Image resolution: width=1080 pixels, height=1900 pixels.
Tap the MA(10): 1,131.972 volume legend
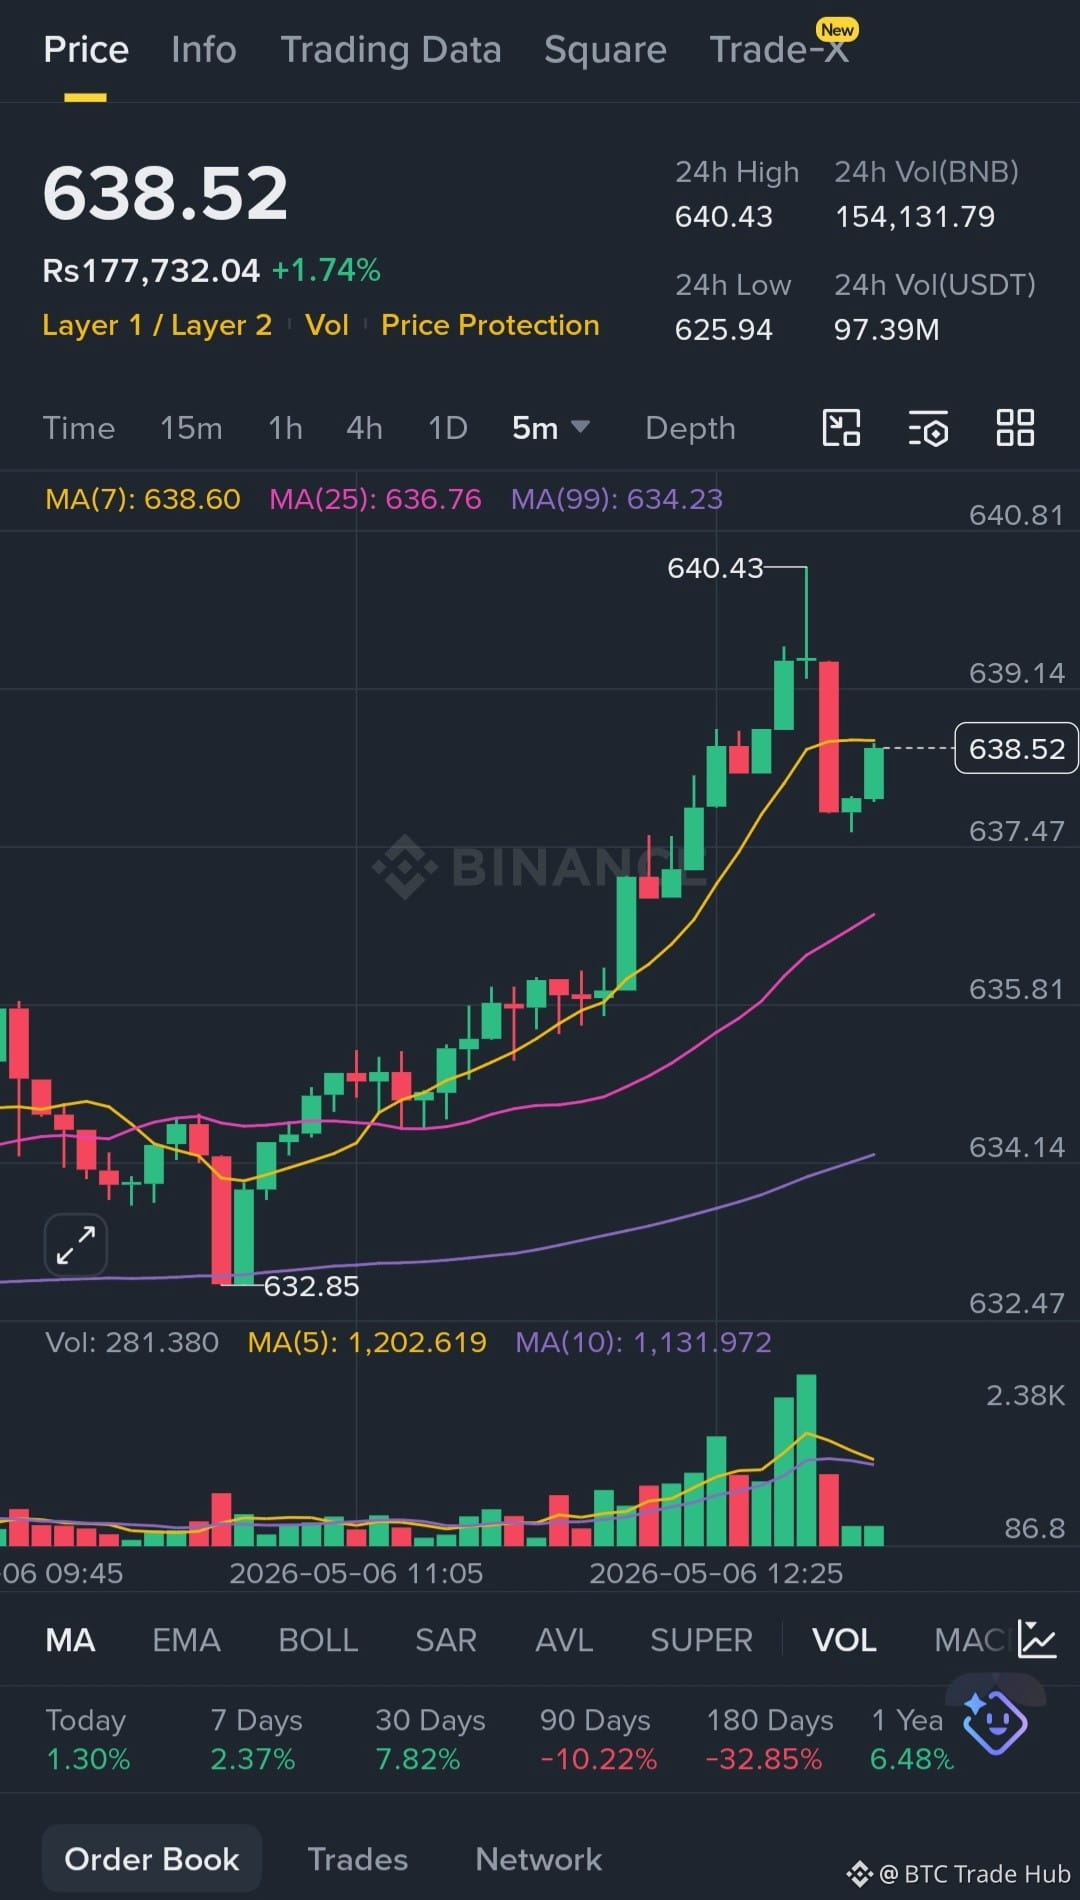tap(643, 1342)
